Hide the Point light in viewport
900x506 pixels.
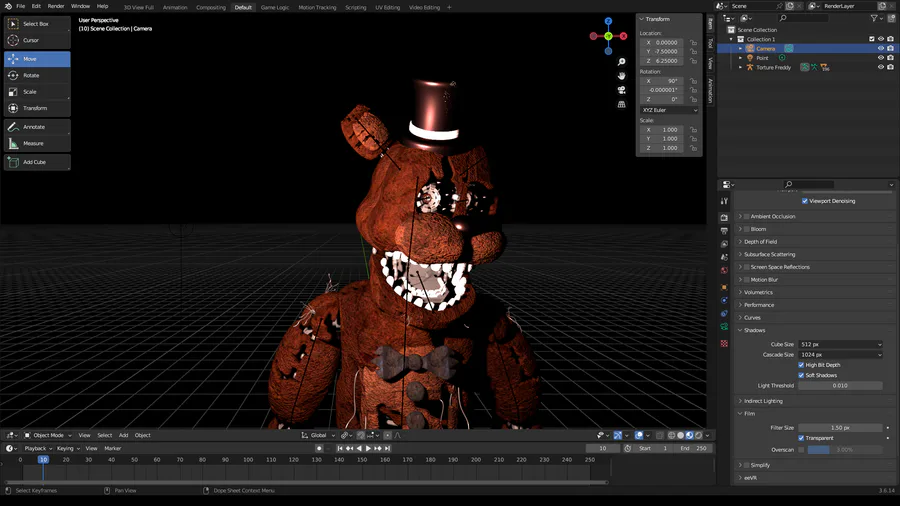(x=881, y=58)
